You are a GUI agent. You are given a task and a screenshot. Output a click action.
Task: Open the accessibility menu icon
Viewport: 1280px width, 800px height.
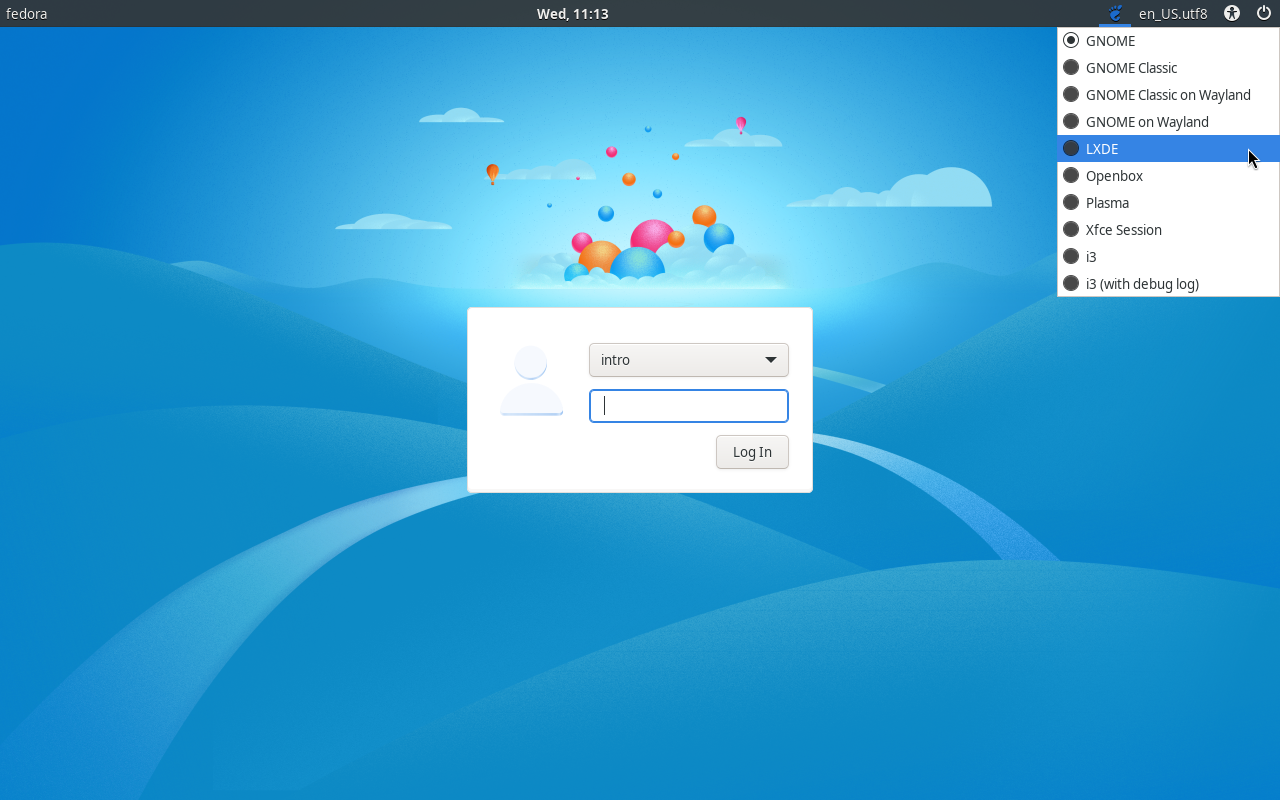(1232, 14)
